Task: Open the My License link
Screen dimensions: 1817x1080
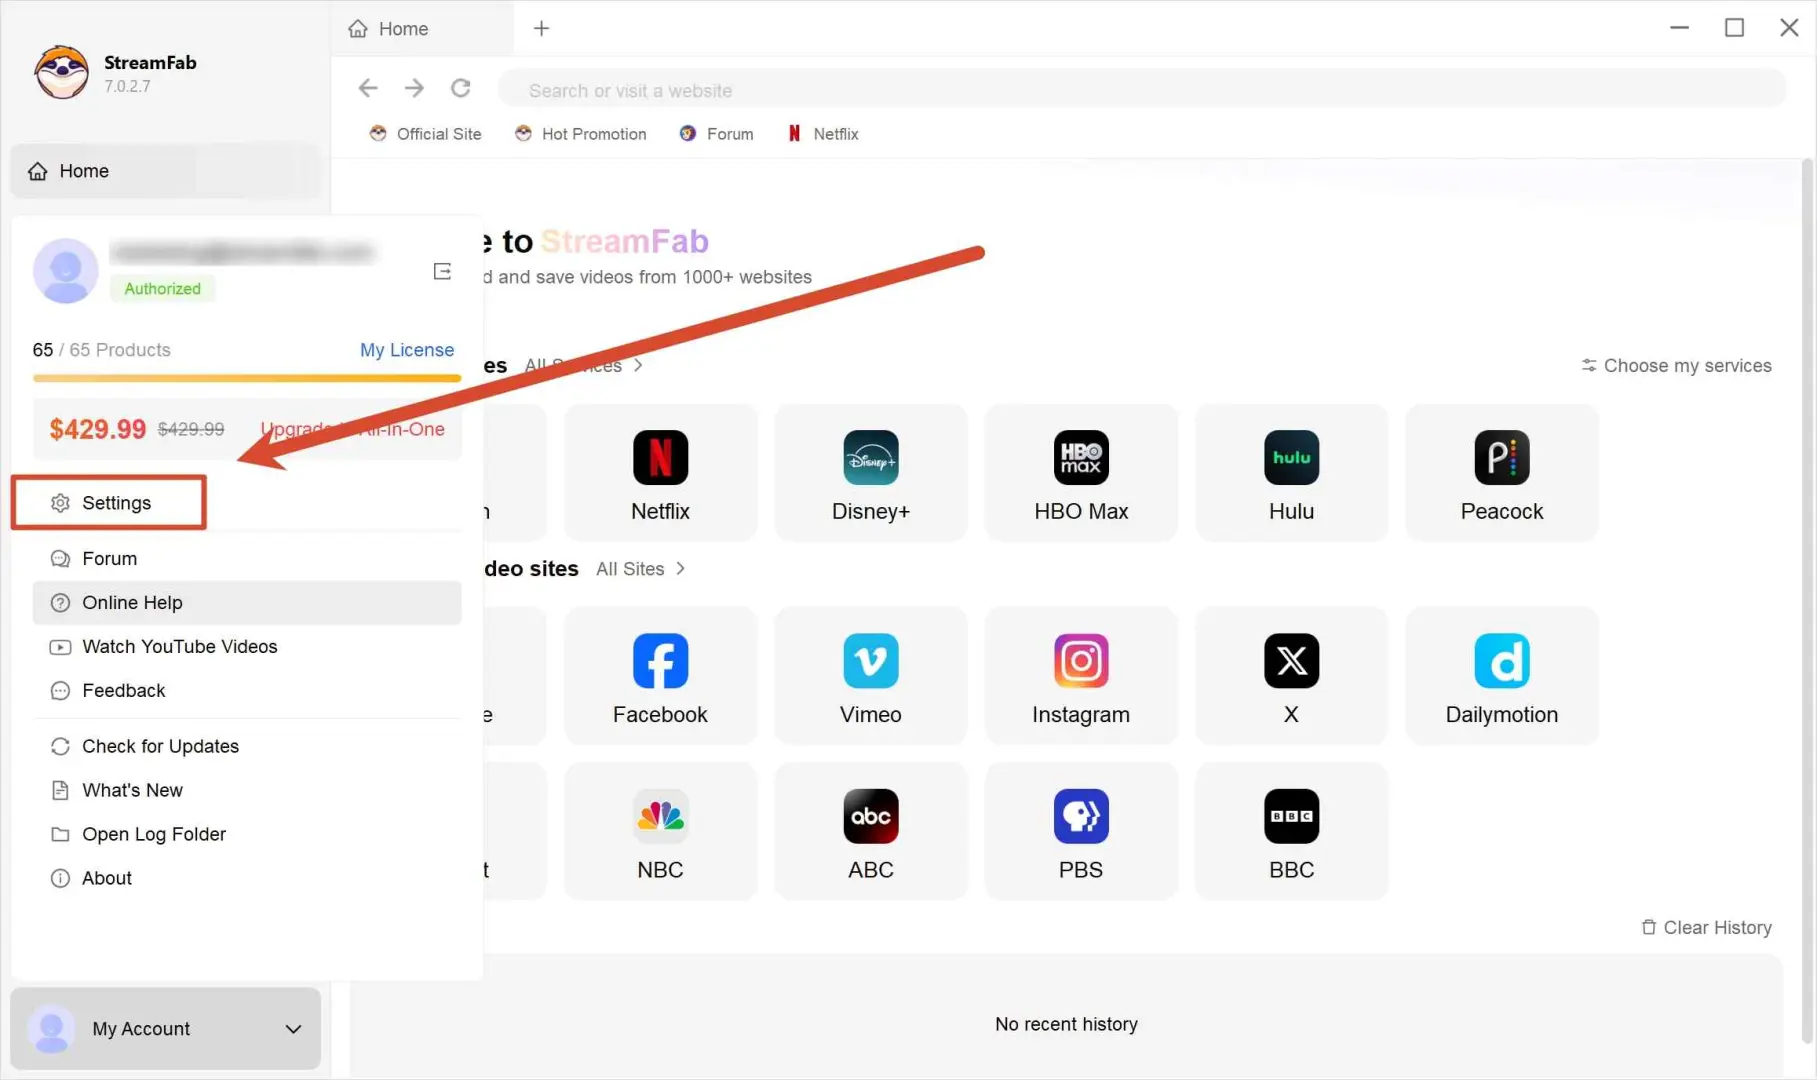Action: [407, 349]
